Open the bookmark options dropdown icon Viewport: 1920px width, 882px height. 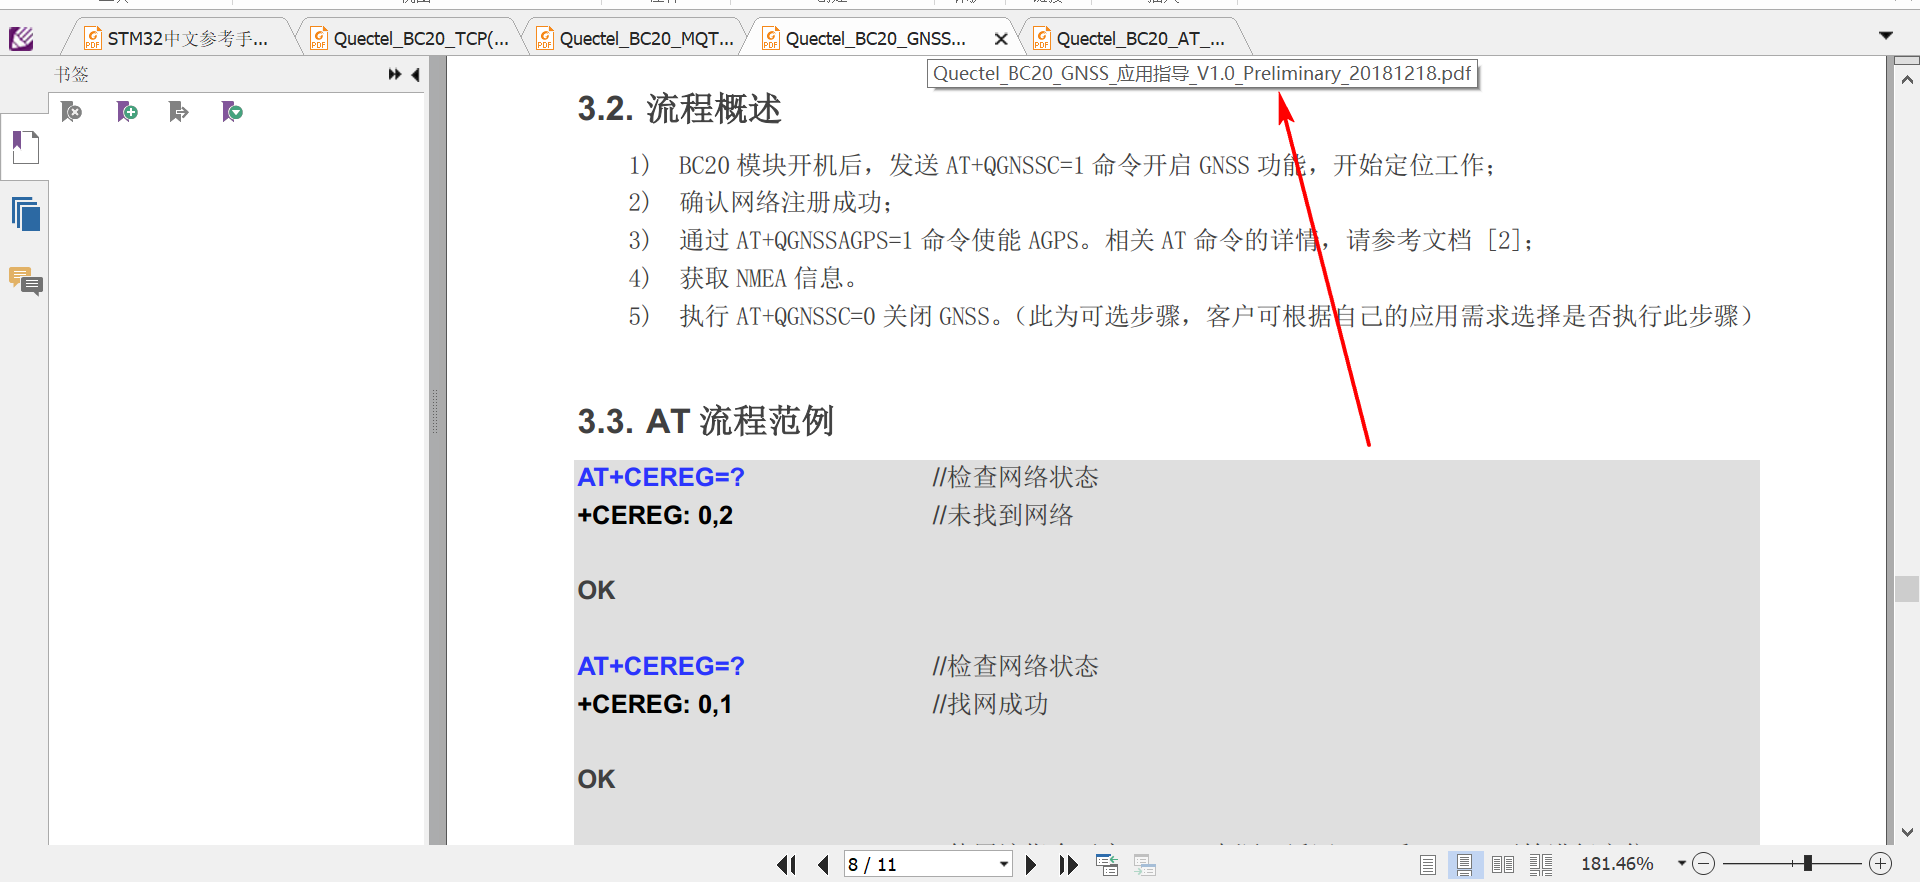click(232, 111)
